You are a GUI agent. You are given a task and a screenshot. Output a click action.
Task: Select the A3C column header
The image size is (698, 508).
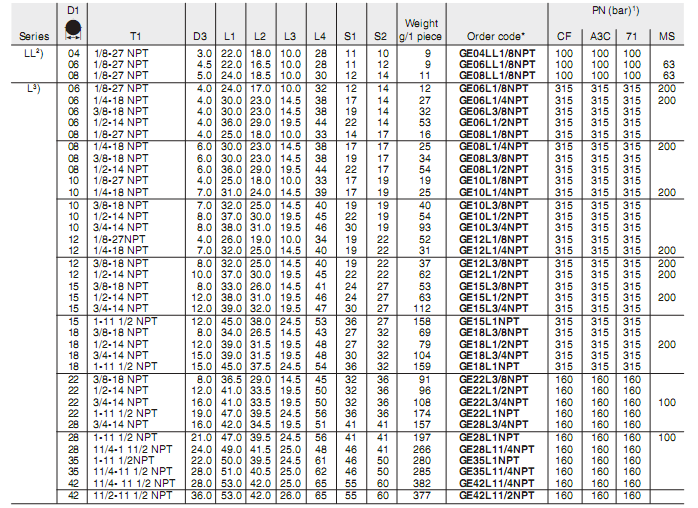pyautogui.click(x=600, y=36)
